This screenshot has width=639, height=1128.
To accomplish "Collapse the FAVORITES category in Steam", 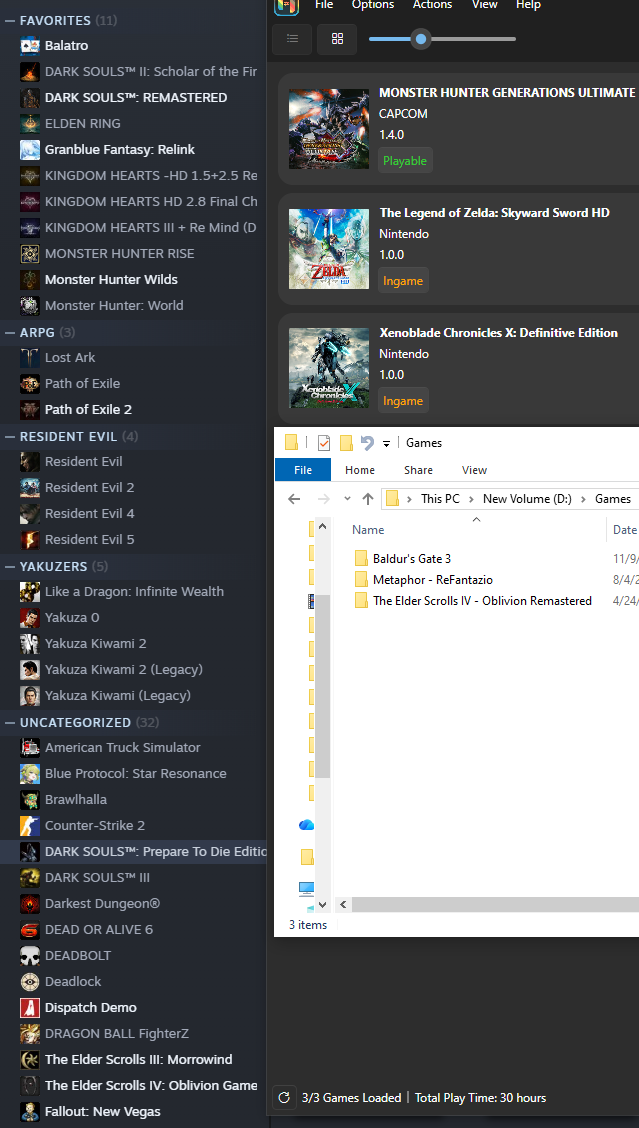I will click(x=10, y=21).
